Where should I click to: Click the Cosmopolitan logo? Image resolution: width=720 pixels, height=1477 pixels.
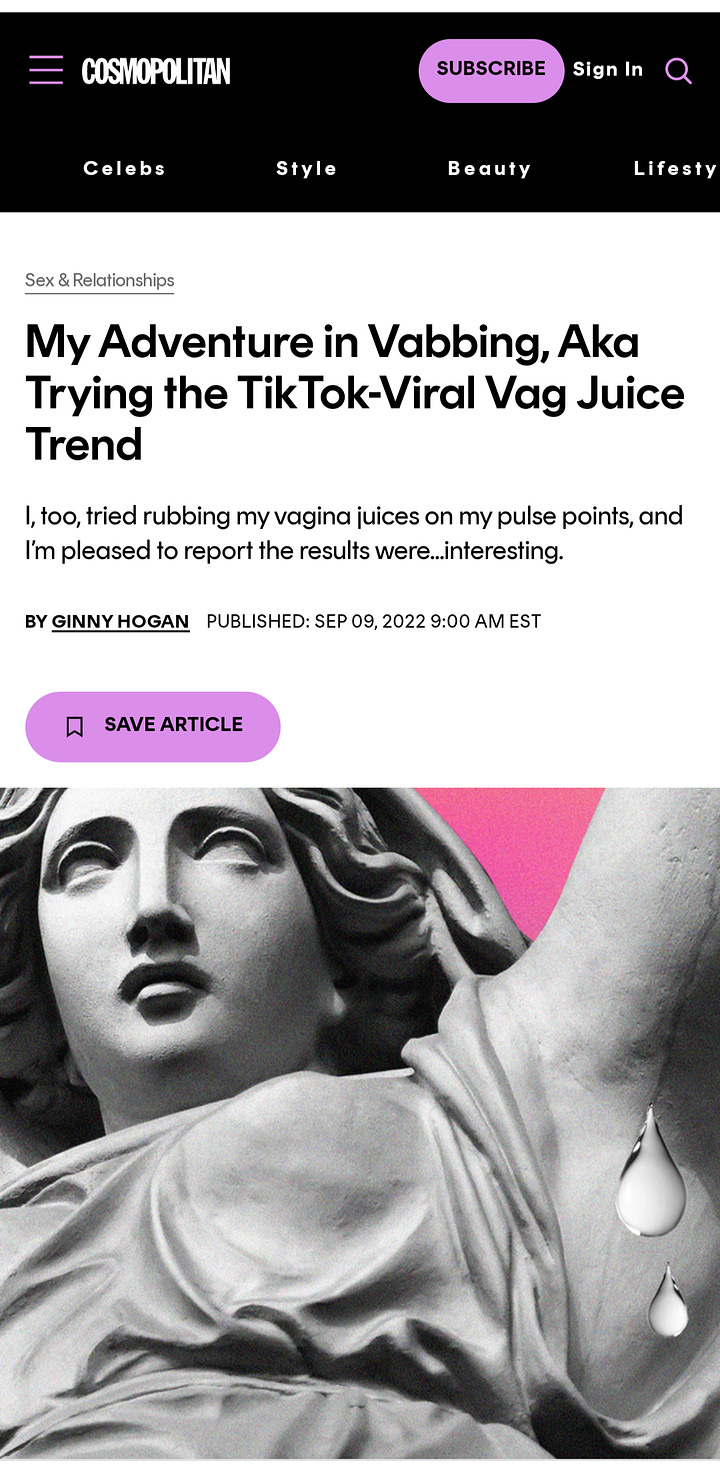156,71
